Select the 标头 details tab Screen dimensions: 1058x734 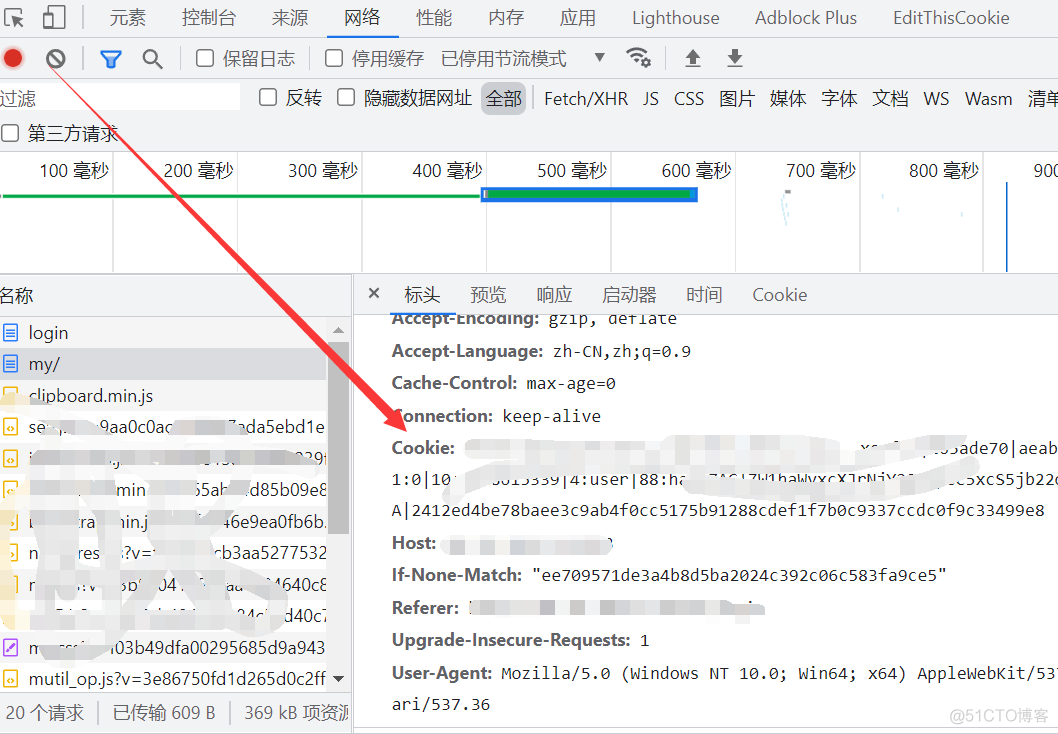click(x=422, y=295)
